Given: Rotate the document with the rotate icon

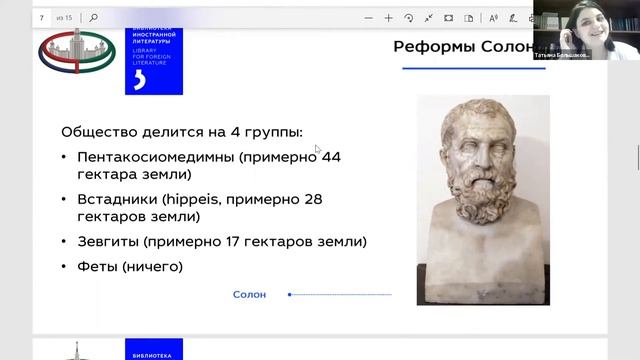Looking at the screenshot, I should coord(409,18).
